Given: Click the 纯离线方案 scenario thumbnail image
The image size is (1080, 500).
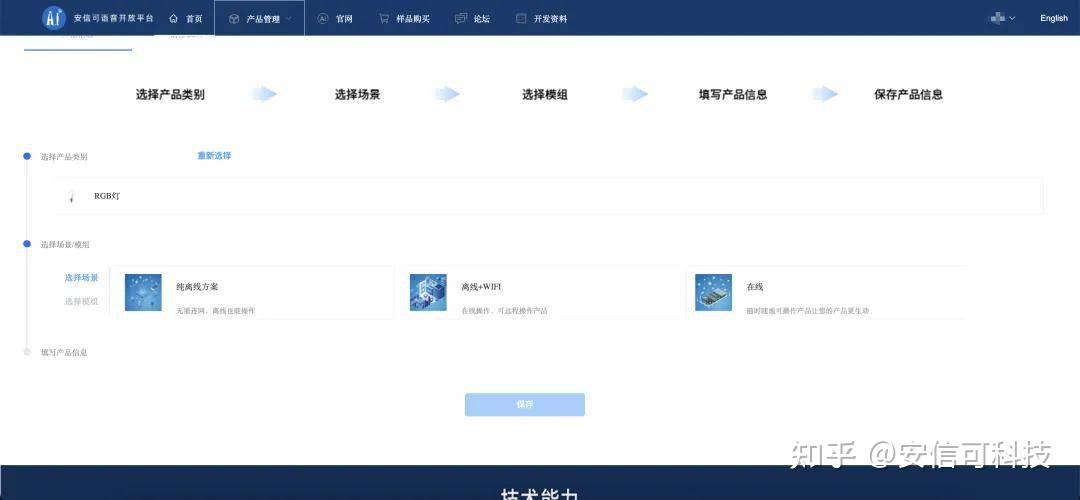Looking at the screenshot, I should (143, 293).
